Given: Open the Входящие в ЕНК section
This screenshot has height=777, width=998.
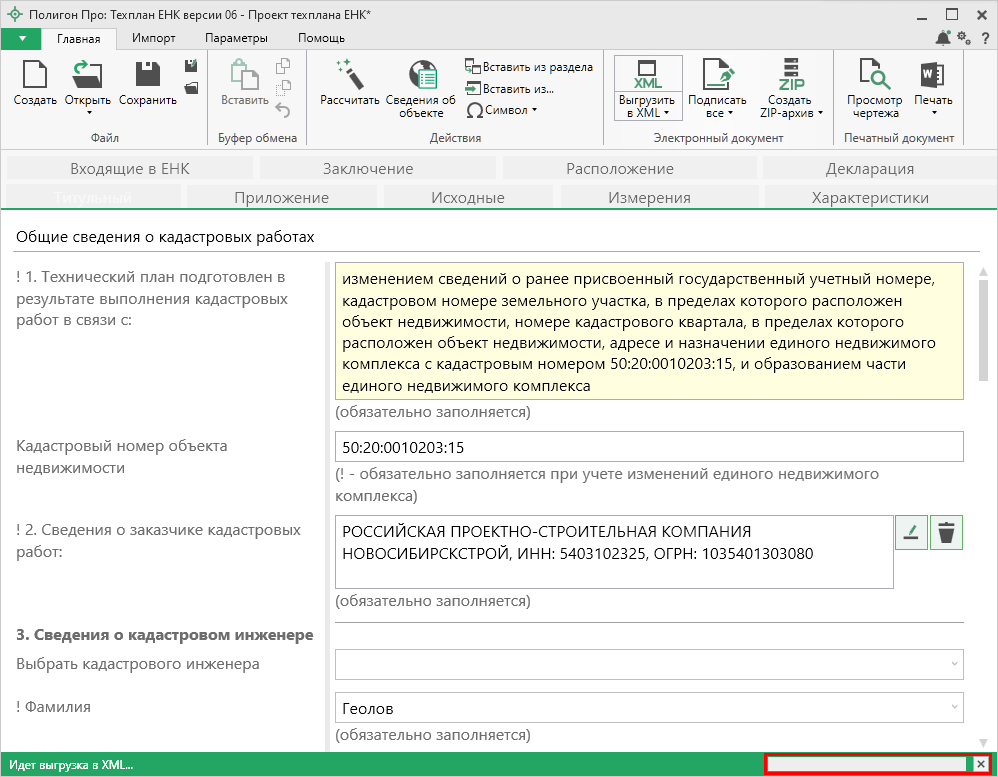Looking at the screenshot, I should point(130,168).
